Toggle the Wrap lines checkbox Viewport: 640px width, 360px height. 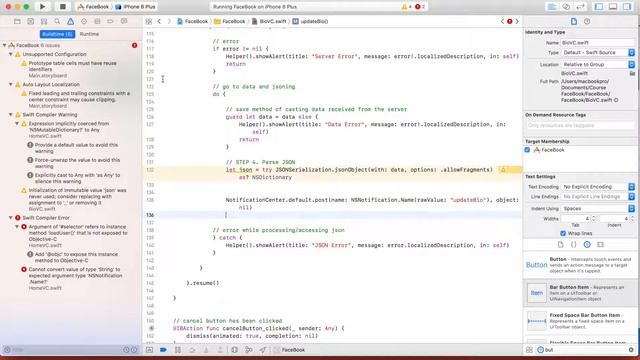(x=563, y=233)
